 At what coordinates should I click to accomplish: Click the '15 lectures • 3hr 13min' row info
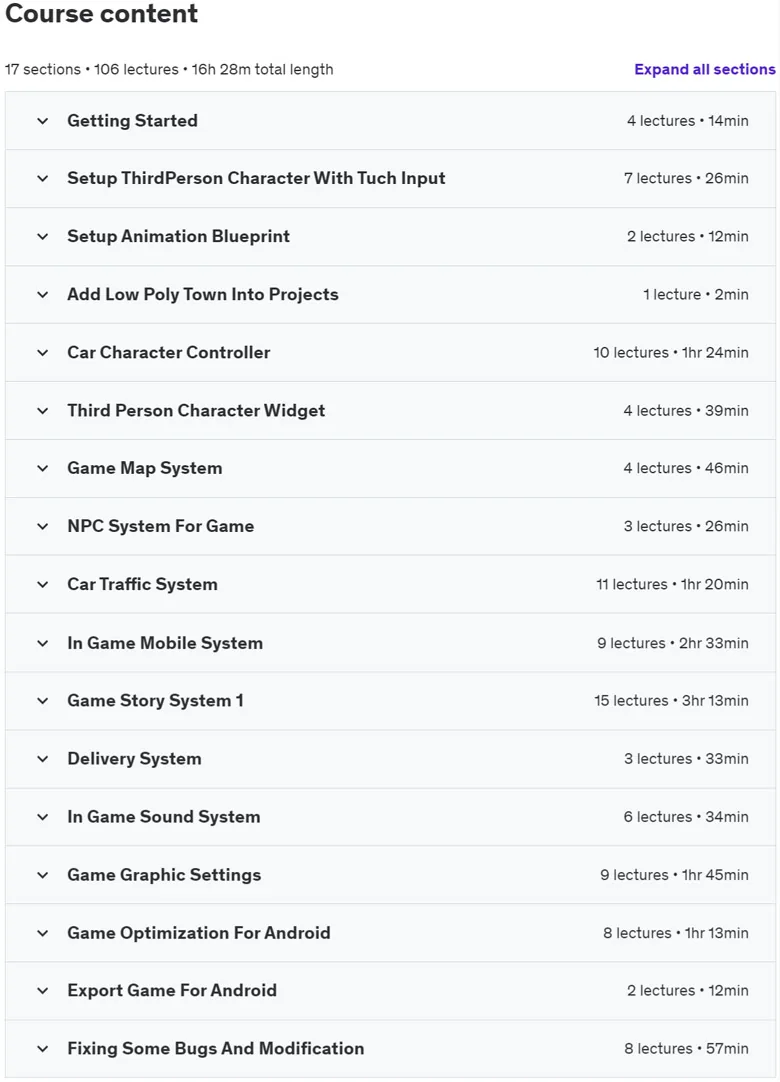[672, 701]
